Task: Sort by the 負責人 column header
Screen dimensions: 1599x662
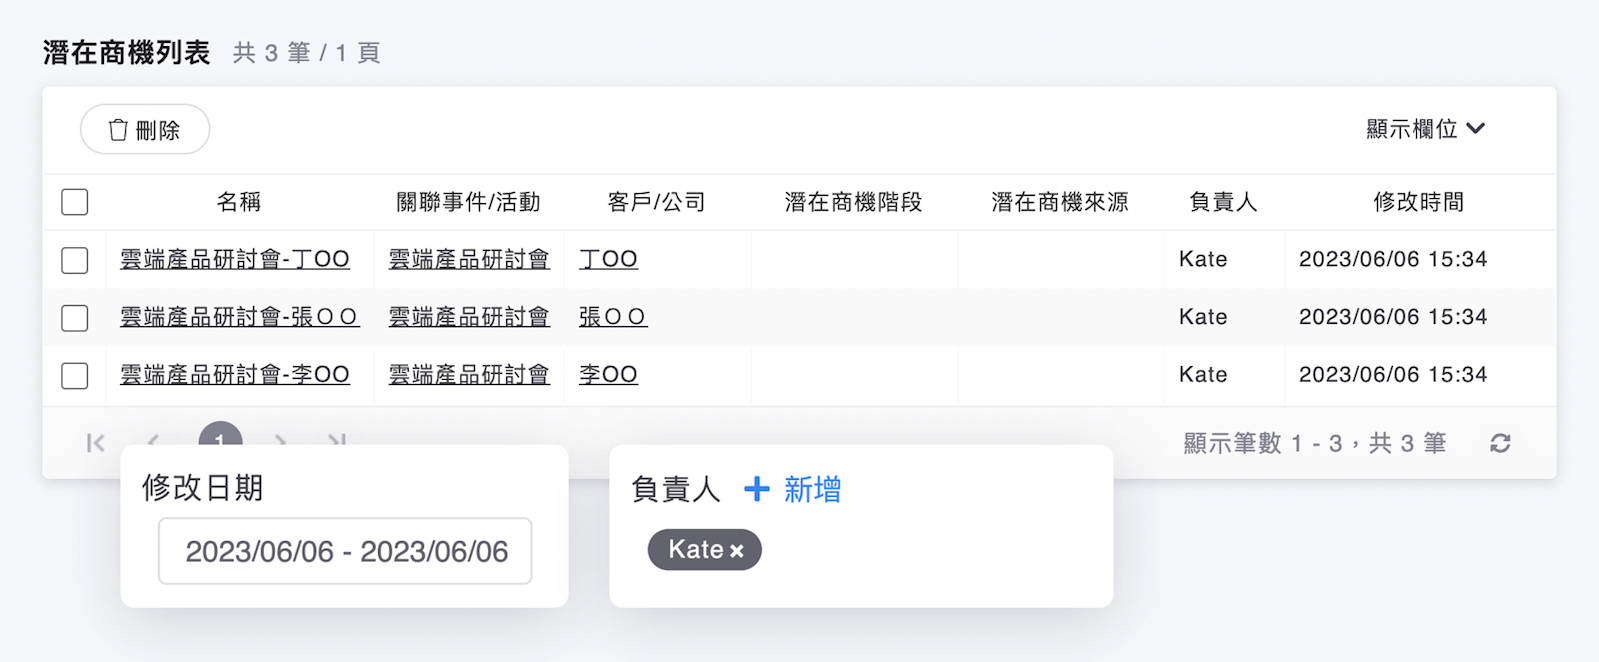Action: (x=1223, y=202)
